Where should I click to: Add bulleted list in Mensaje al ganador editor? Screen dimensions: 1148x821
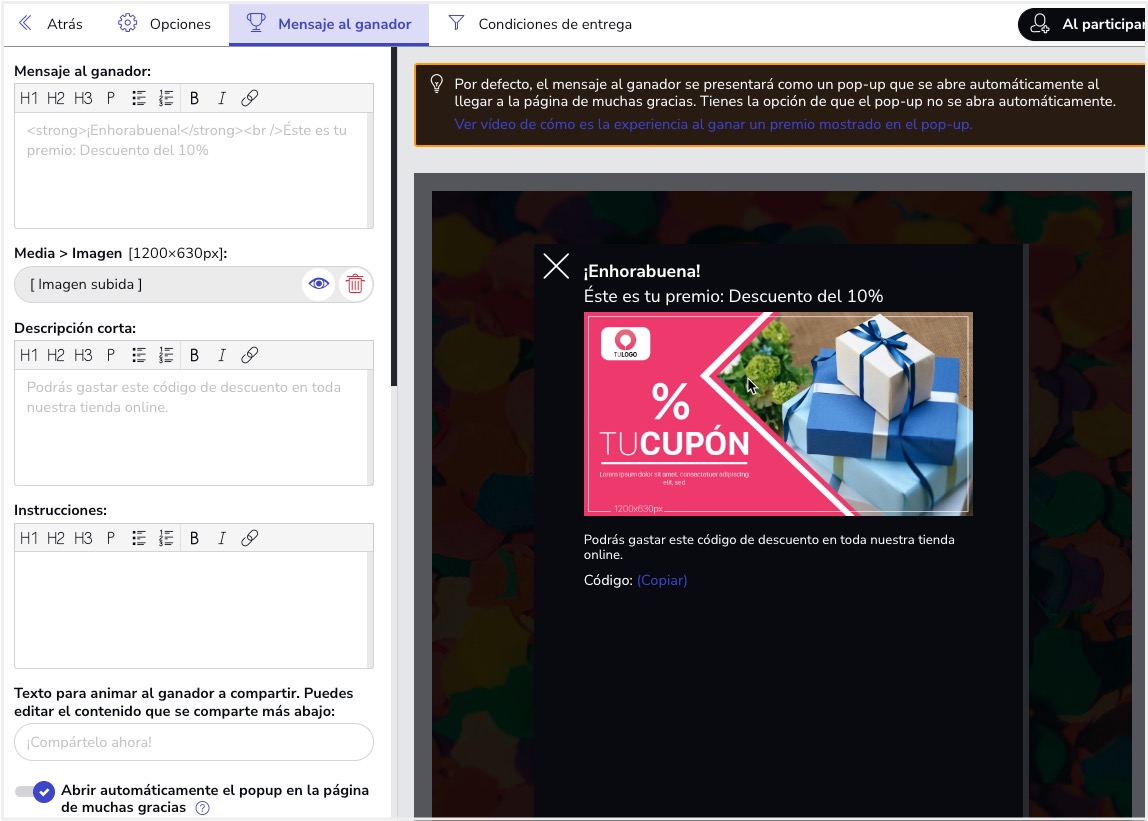[139, 98]
